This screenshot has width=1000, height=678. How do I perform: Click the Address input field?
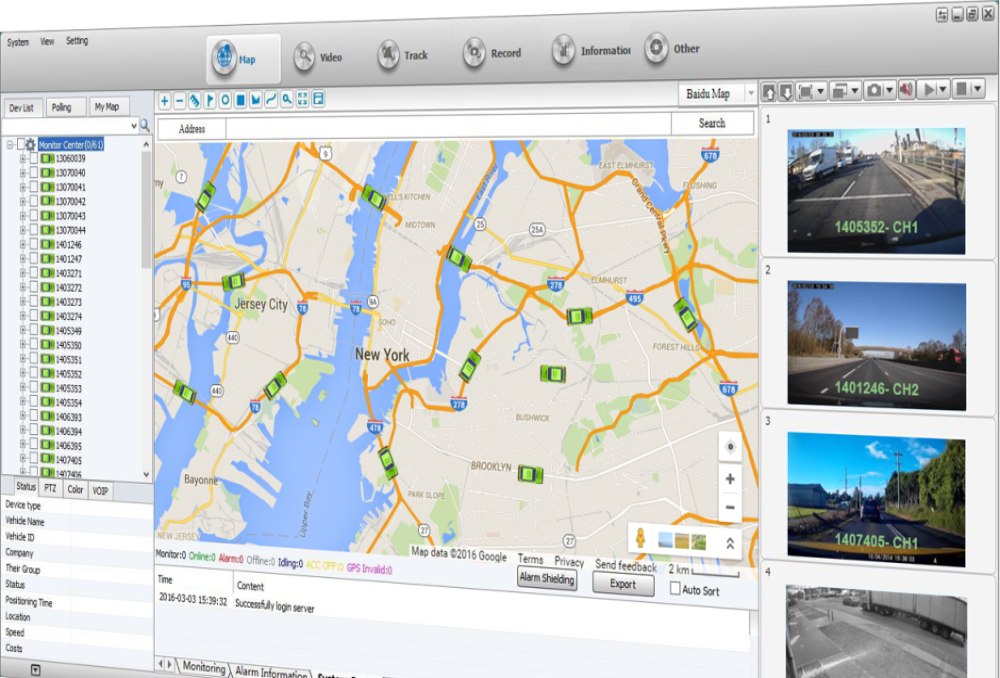pyautogui.click(x=448, y=127)
